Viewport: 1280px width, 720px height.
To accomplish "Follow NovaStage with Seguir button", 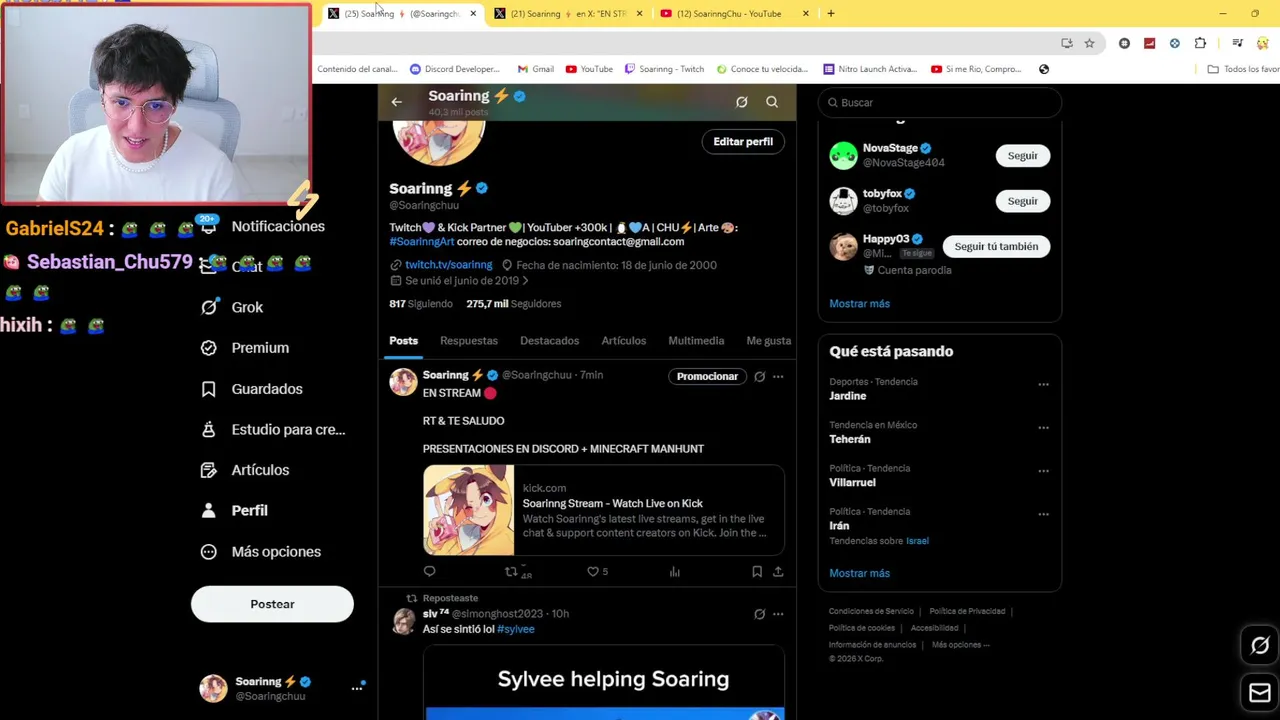I will (1022, 156).
